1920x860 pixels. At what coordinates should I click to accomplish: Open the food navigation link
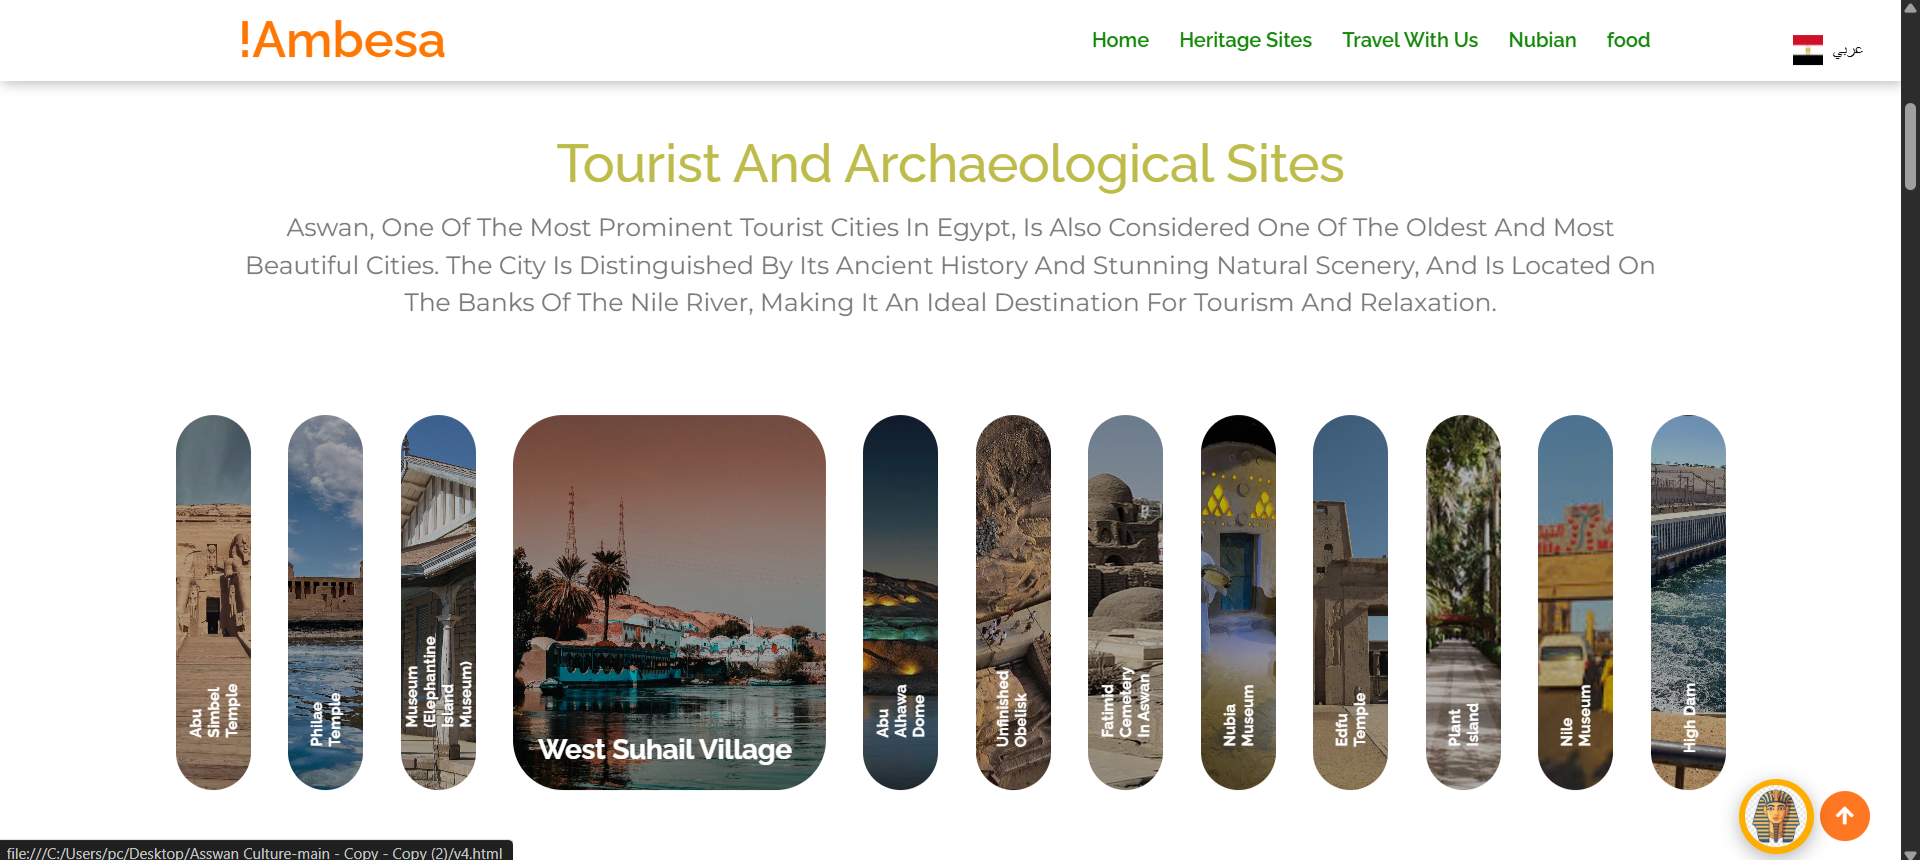(x=1628, y=40)
